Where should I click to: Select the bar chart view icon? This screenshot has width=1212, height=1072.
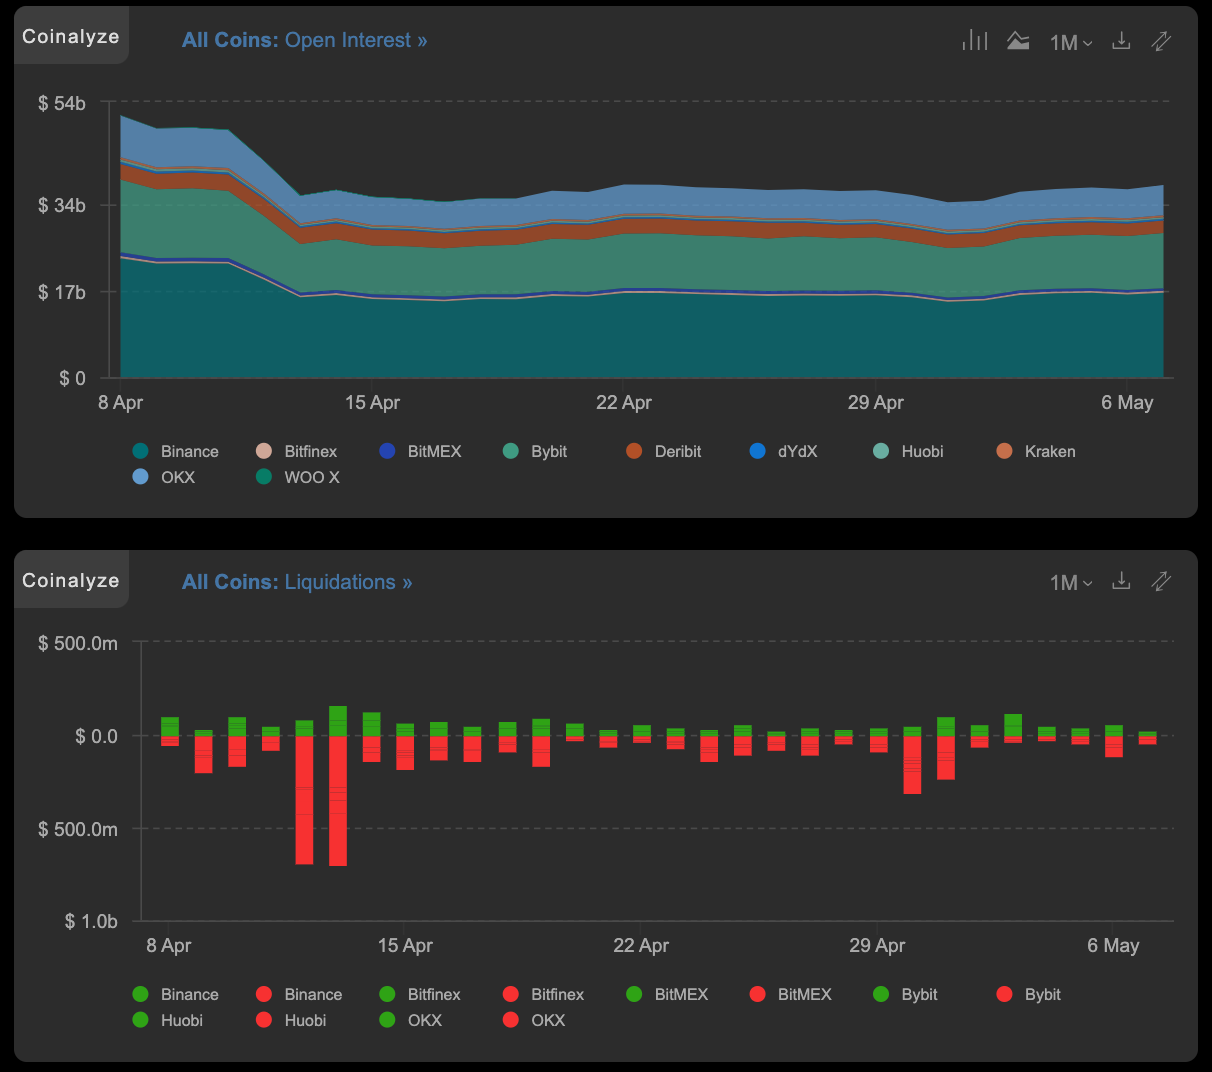(x=974, y=39)
